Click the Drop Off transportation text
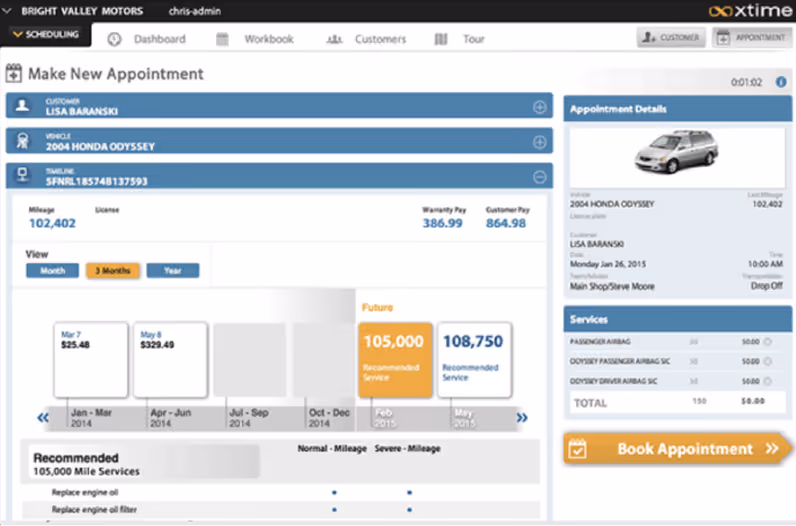The width and height of the screenshot is (796, 526). [767, 286]
